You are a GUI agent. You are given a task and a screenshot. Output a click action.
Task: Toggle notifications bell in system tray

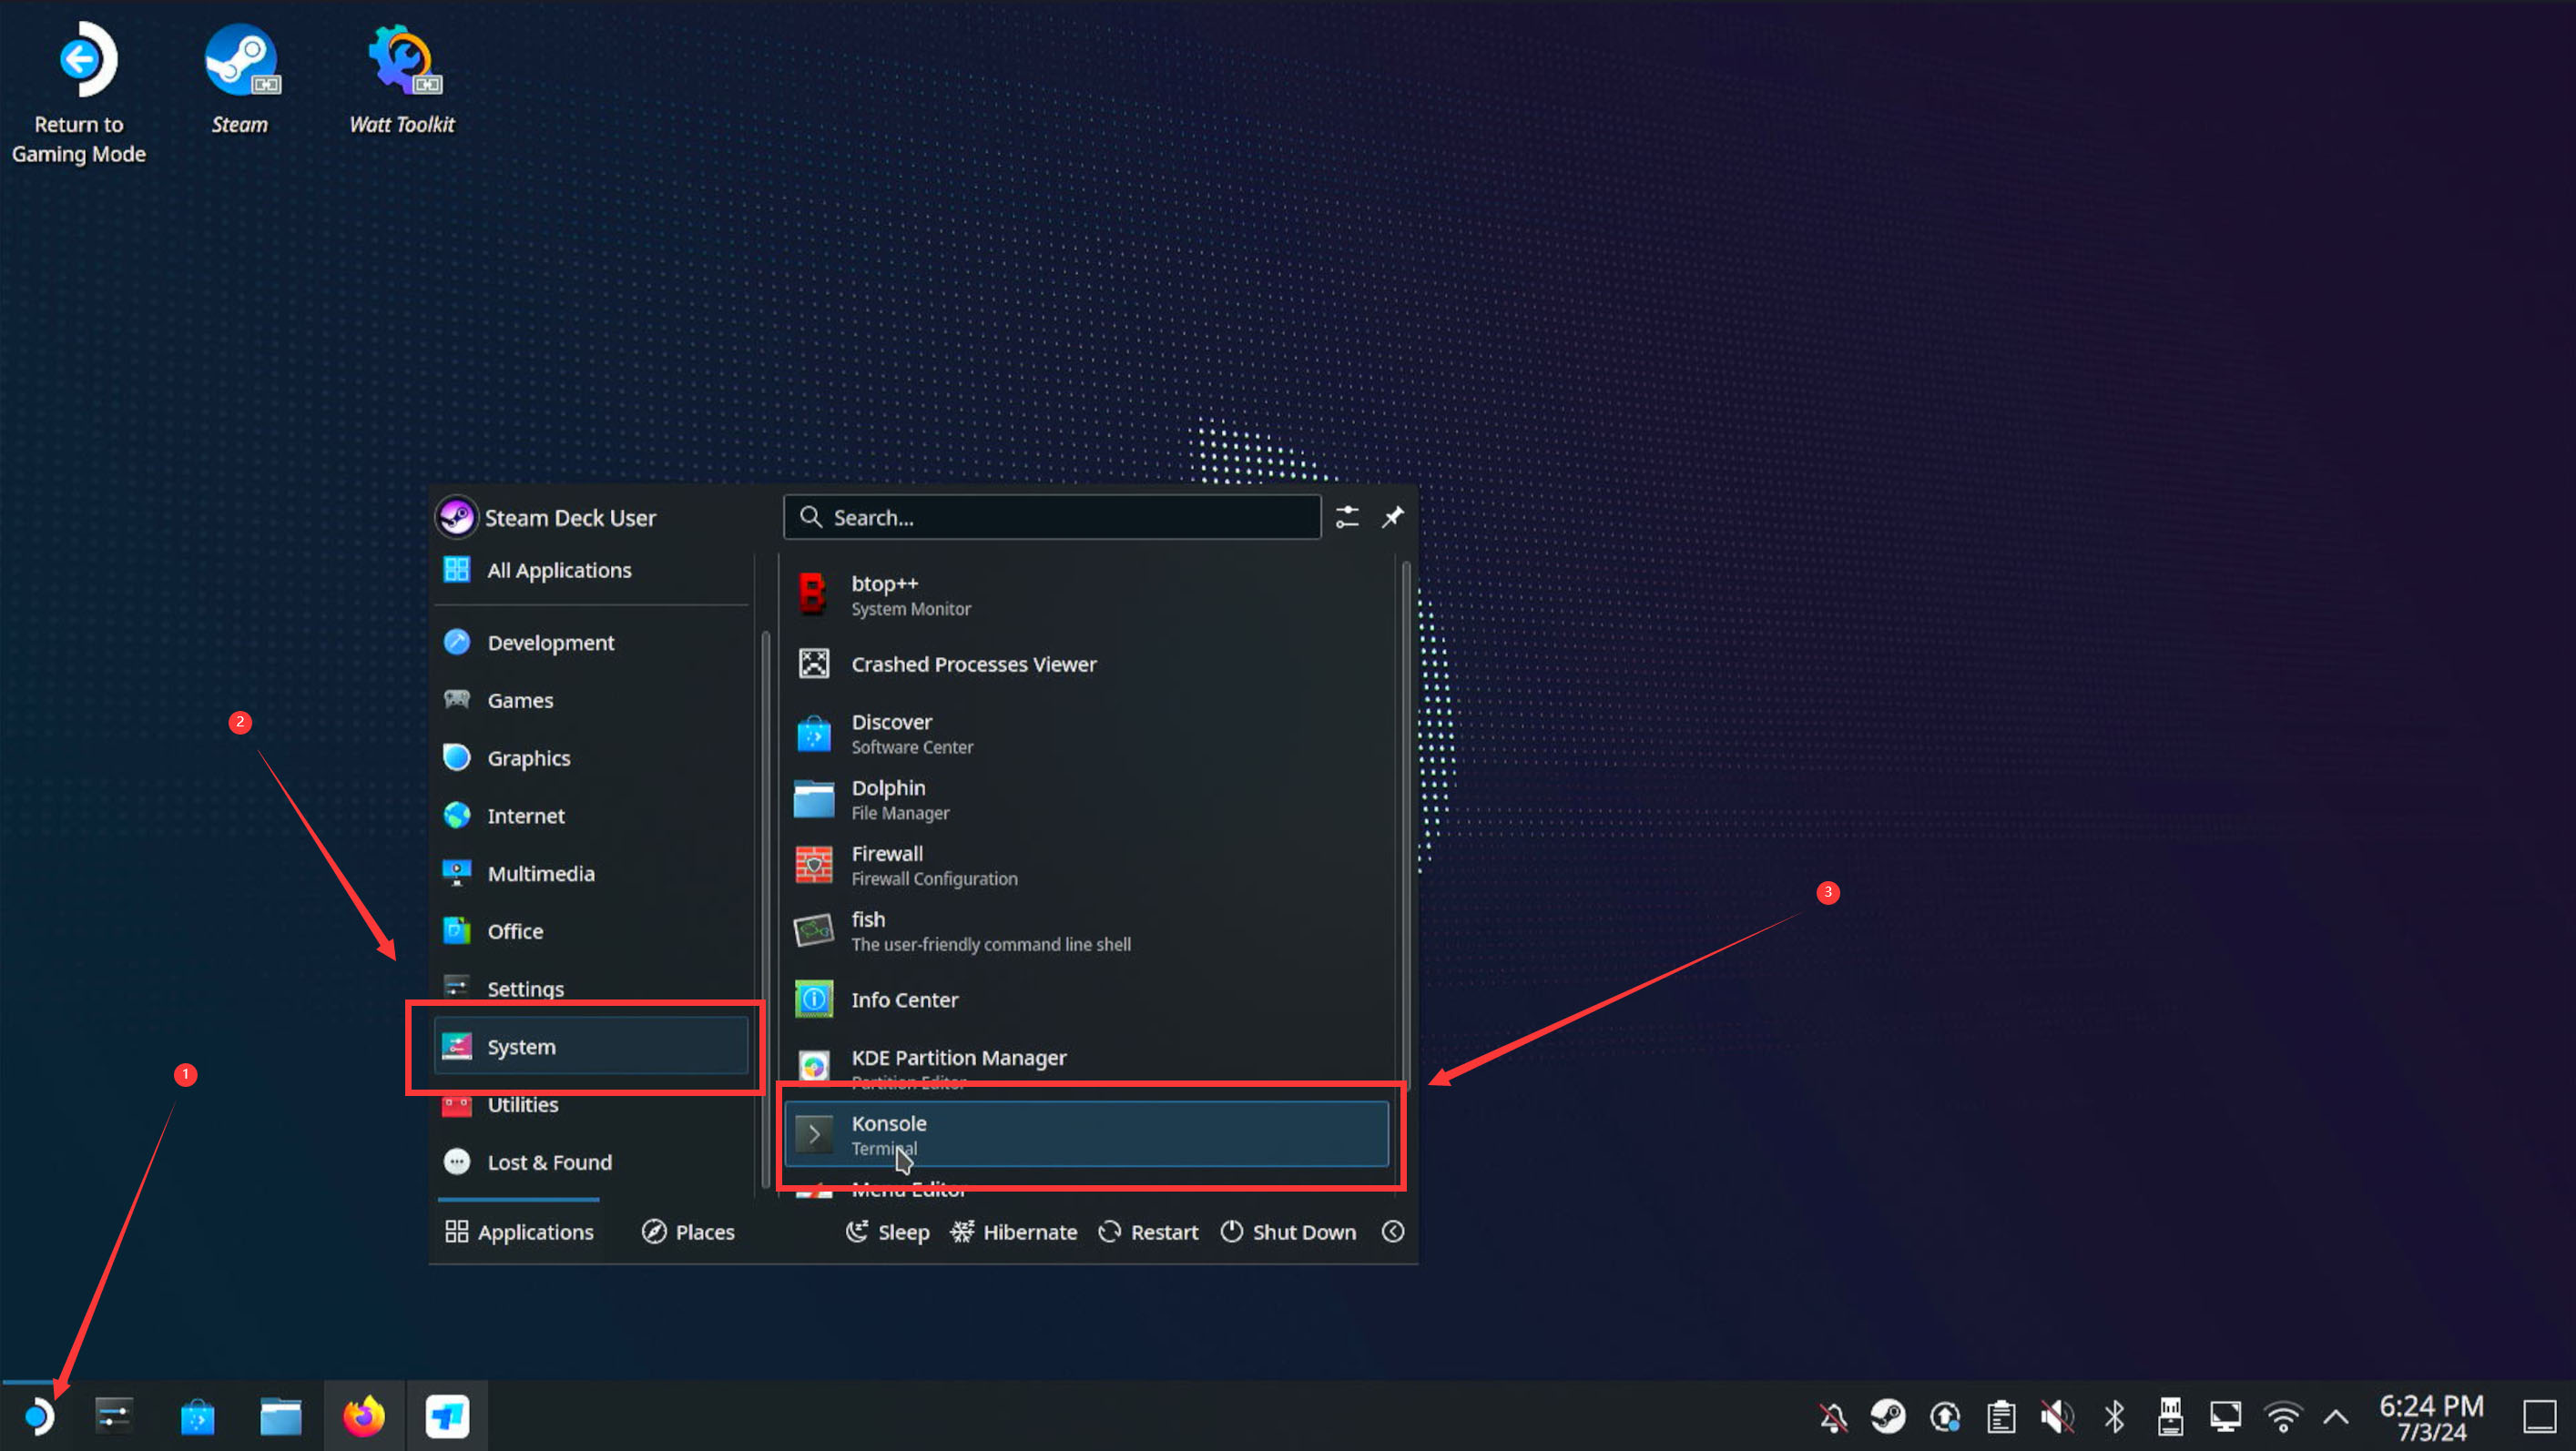pyautogui.click(x=1832, y=1416)
